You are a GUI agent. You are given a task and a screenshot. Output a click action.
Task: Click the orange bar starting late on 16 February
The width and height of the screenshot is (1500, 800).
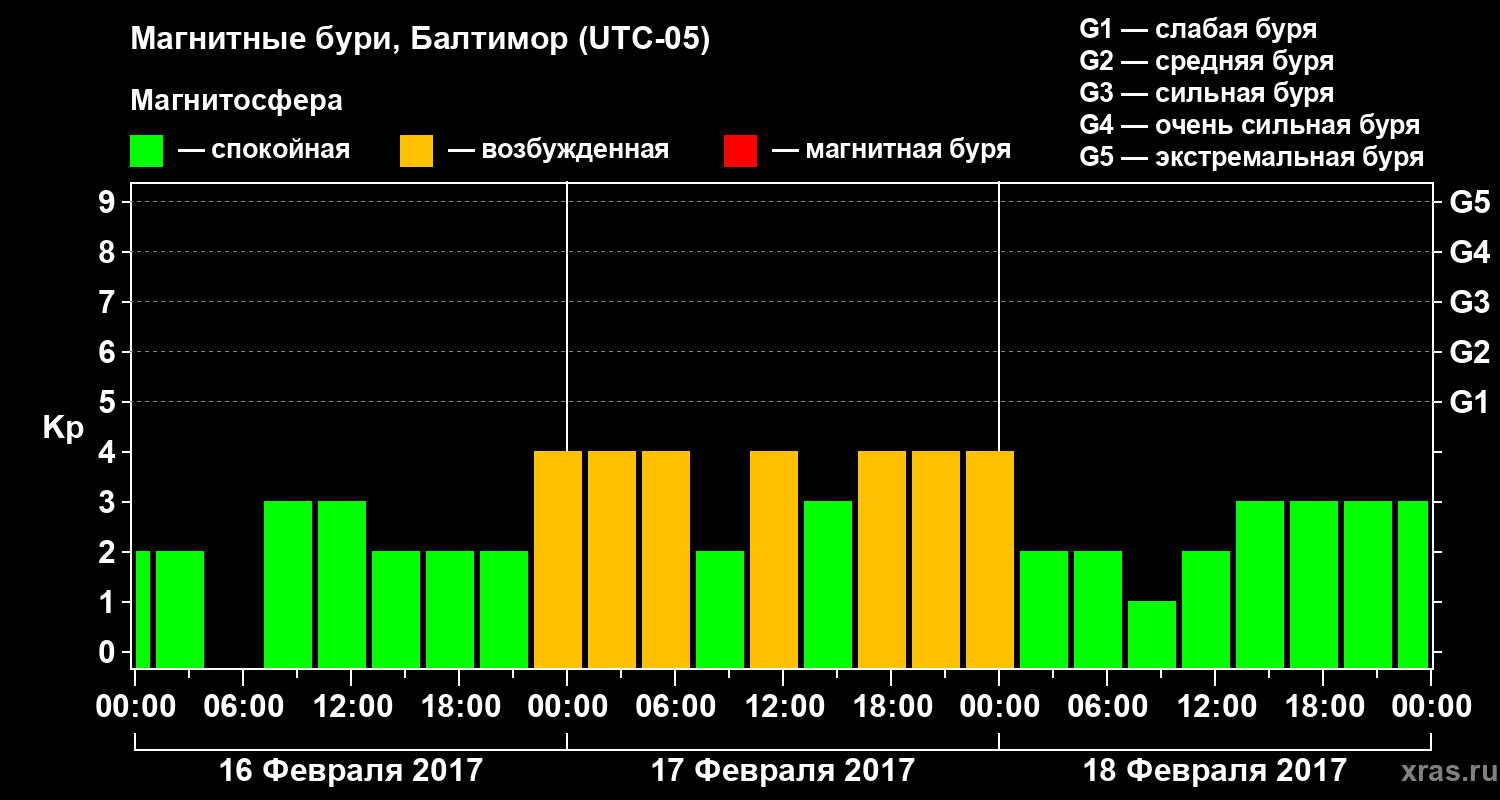pyautogui.click(x=558, y=559)
